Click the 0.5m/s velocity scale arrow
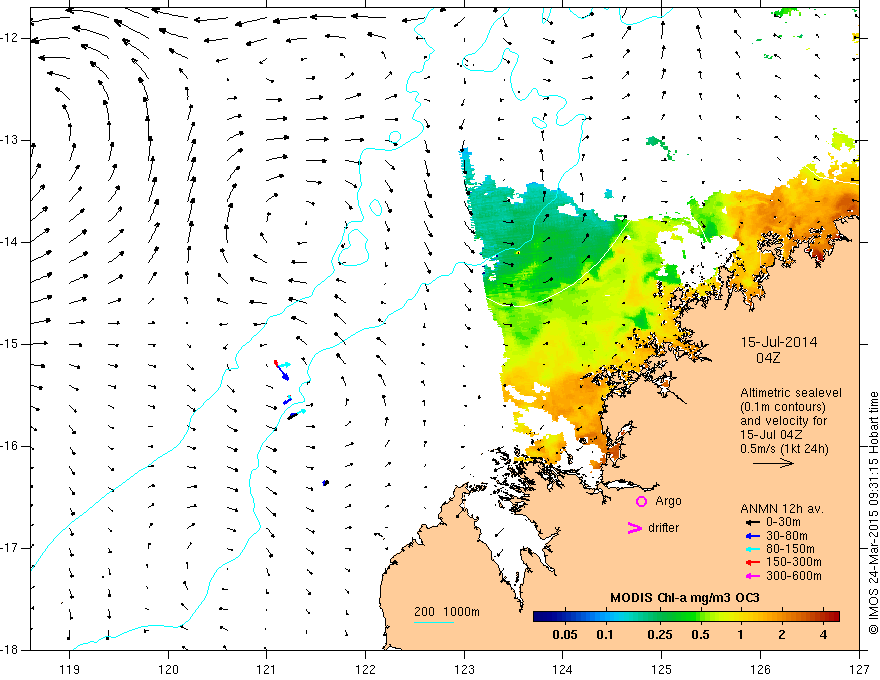The height and width of the screenshot is (680, 880). pyautogui.click(x=773, y=463)
